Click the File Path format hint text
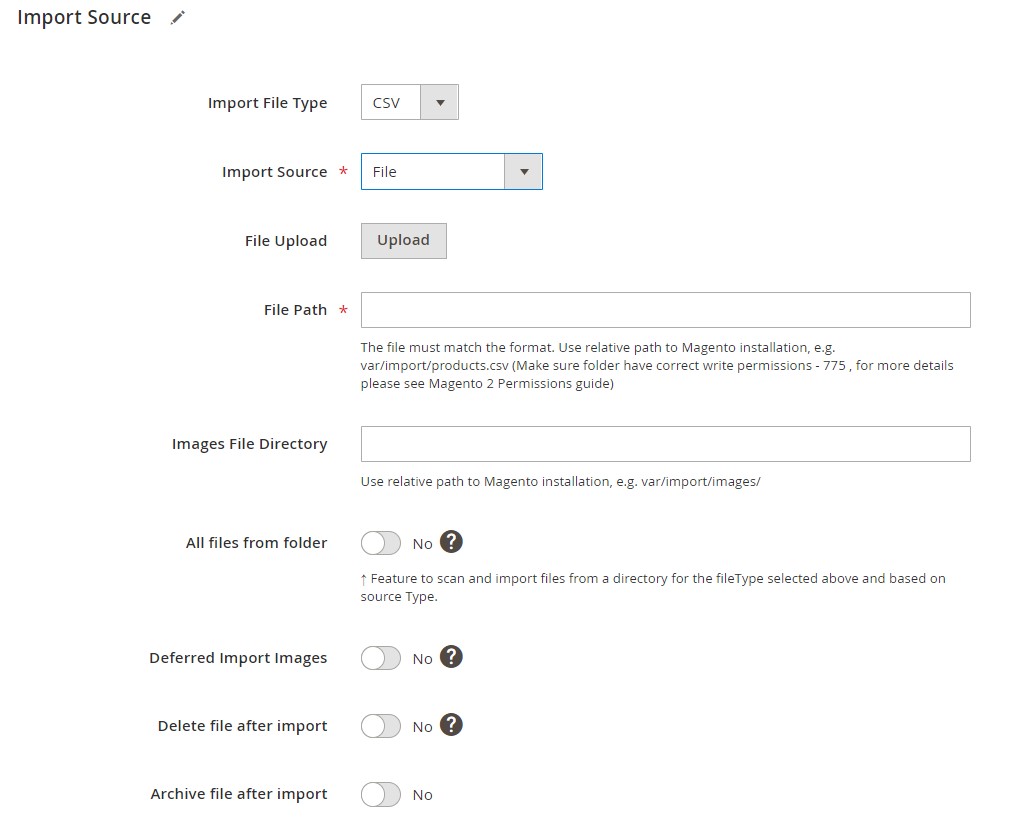The width and height of the screenshot is (1011, 818). tap(657, 365)
